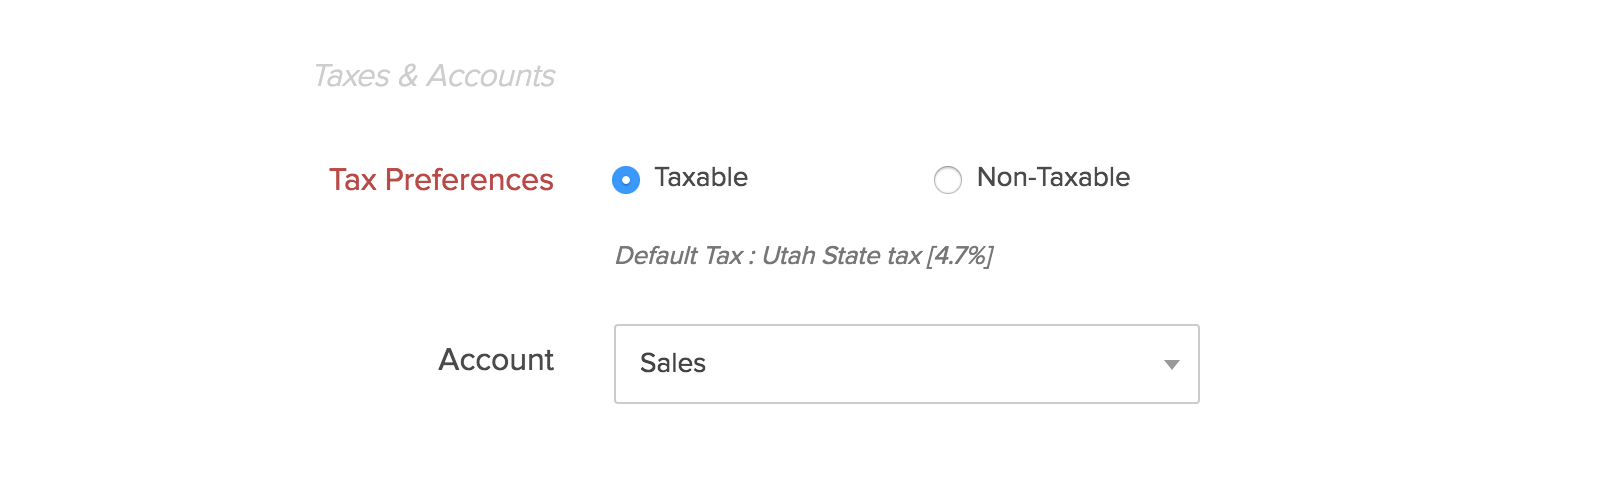
Task: Click the Non-Taxable label text
Action: pyautogui.click(x=1053, y=178)
